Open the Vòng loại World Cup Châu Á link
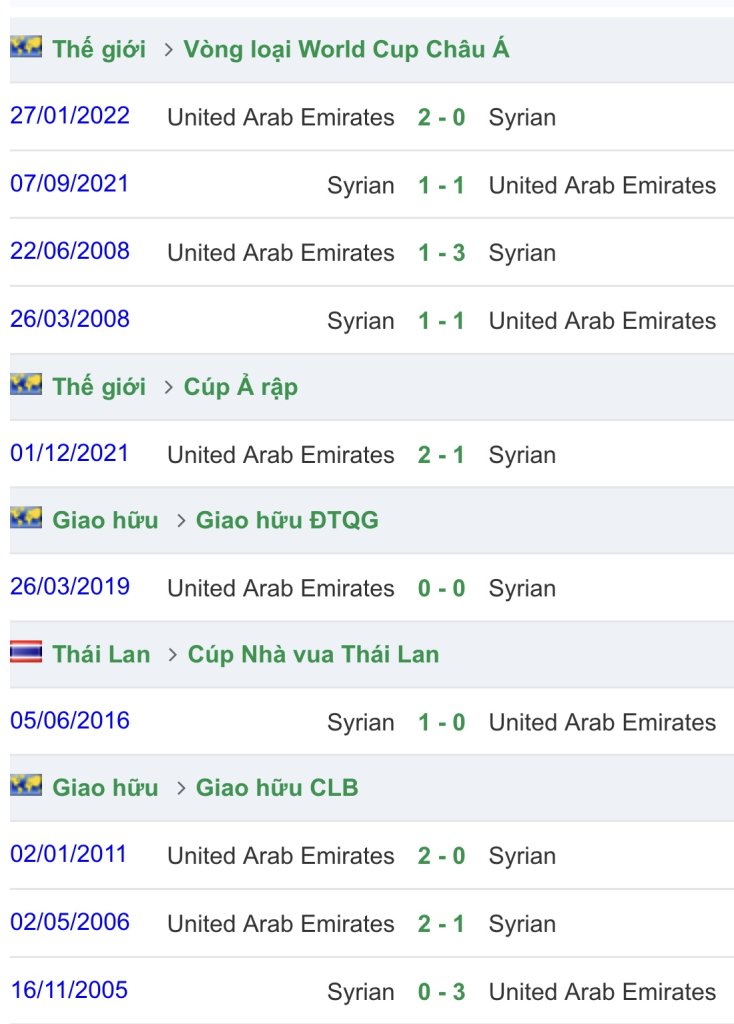Screen dimensions: 734x1024 pos(346,49)
